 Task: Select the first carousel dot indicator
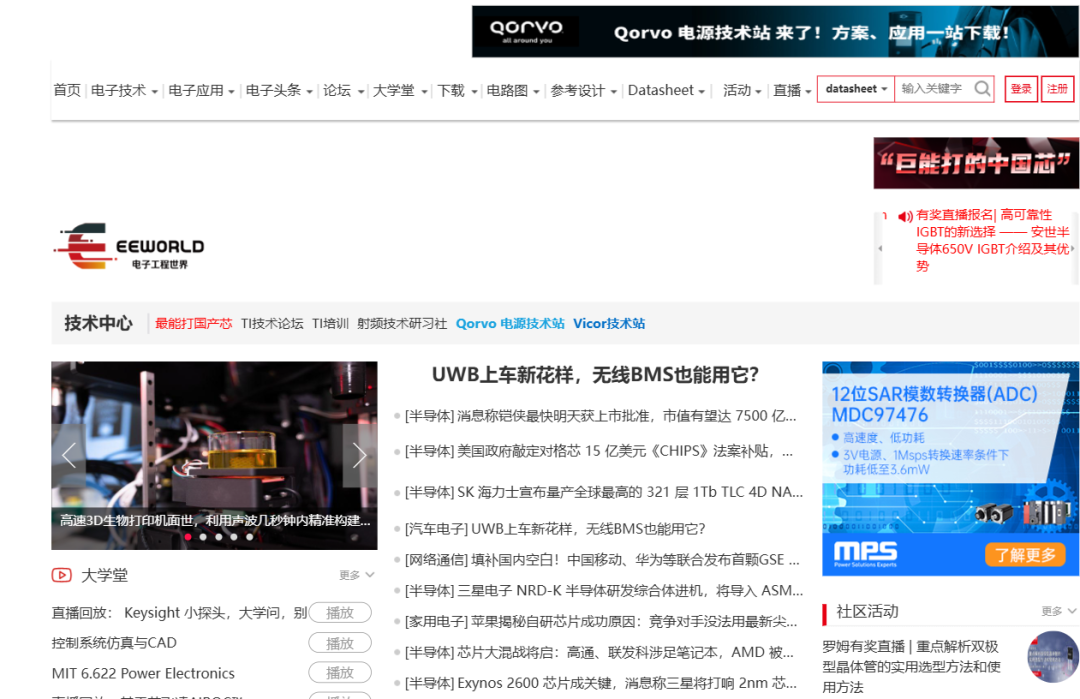click(x=188, y=537)
